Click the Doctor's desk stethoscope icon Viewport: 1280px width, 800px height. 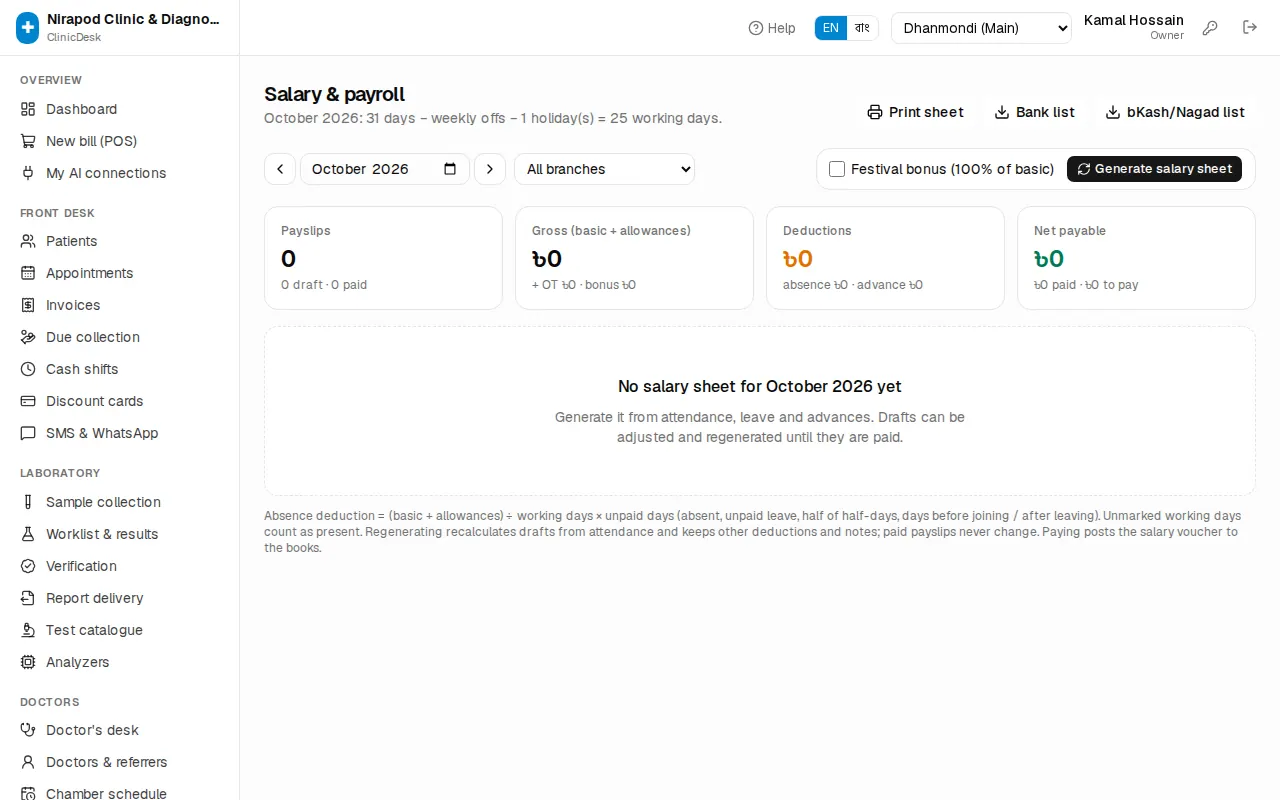coord(28,730)
